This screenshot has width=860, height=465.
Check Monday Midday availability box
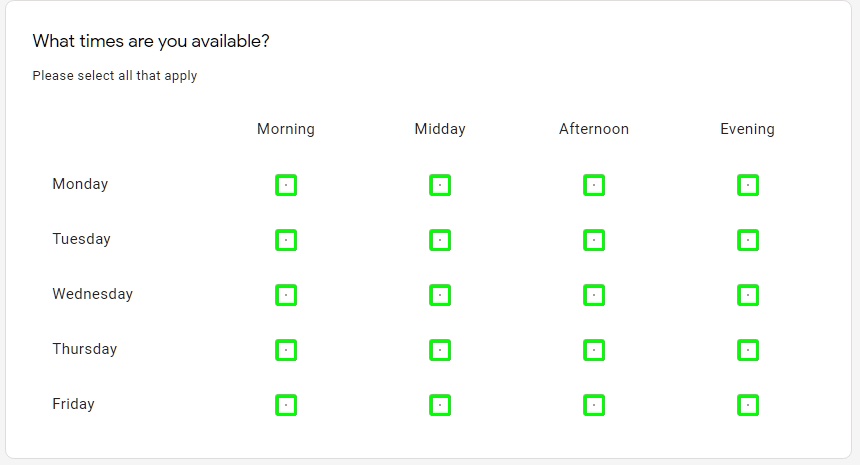click(x=440, y=185)
